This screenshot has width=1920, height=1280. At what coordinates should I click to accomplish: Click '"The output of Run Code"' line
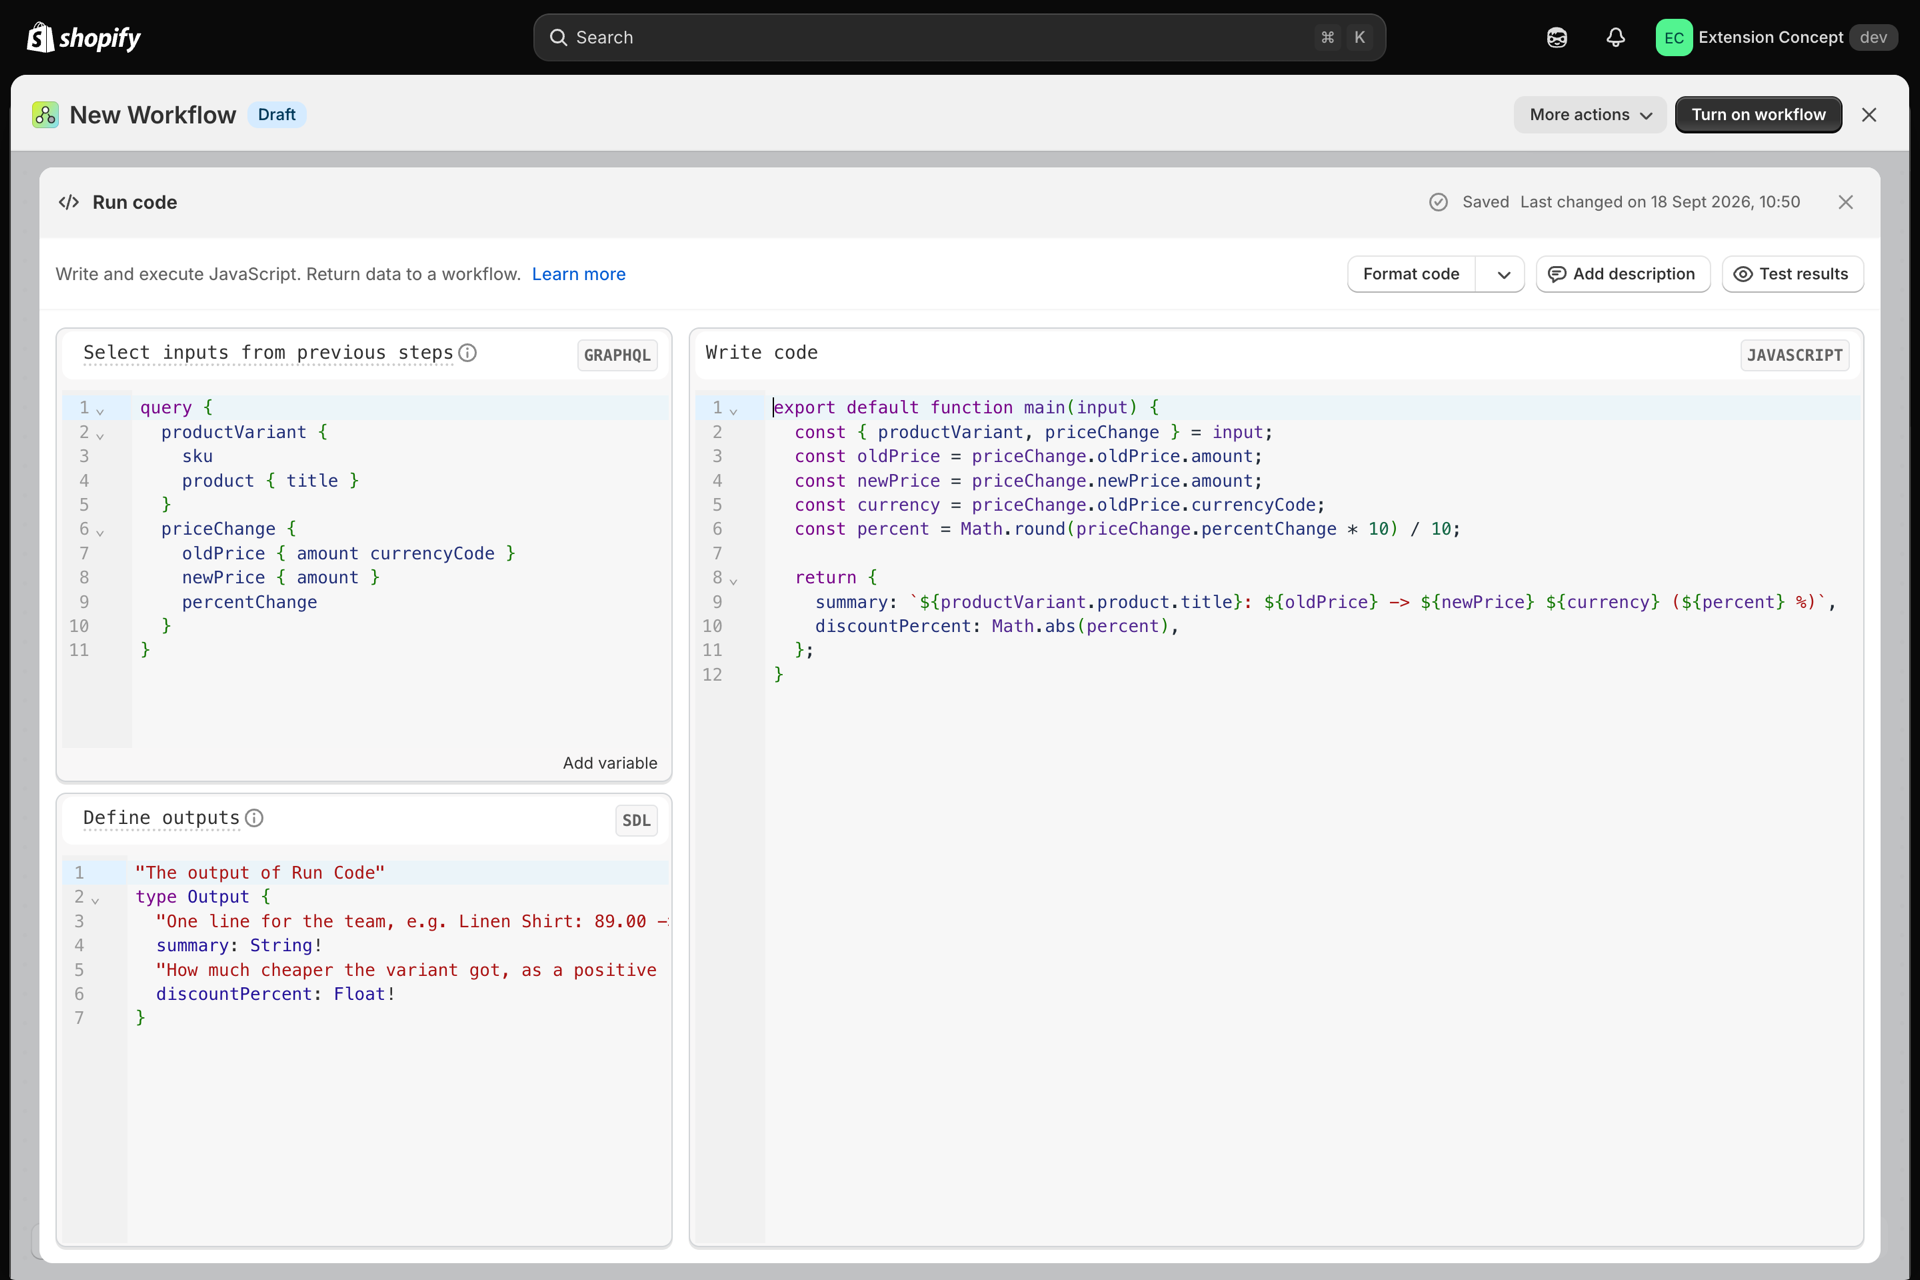pos(259,873)
